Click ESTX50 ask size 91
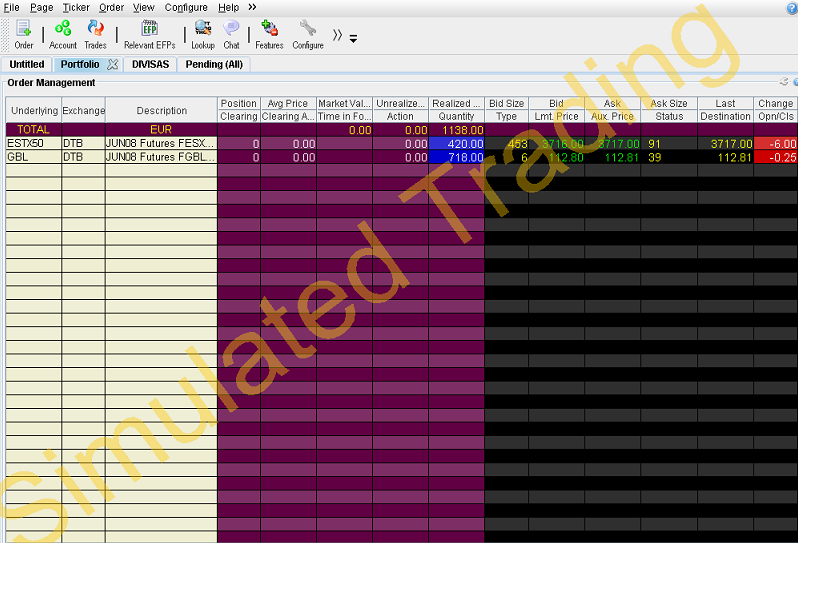Image resolution: width=820 pixels, height=615 pixels. click(x=669, y=143)
